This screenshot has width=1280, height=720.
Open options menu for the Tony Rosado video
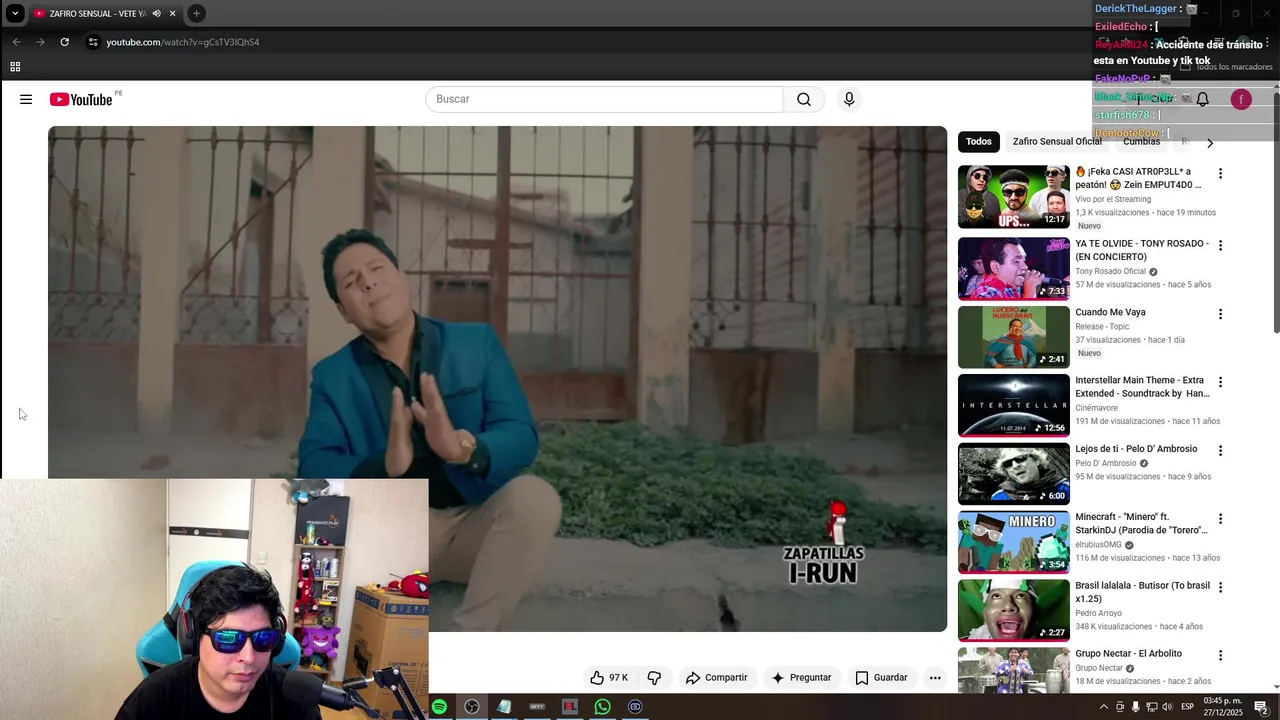click(x=1220, y=245)
